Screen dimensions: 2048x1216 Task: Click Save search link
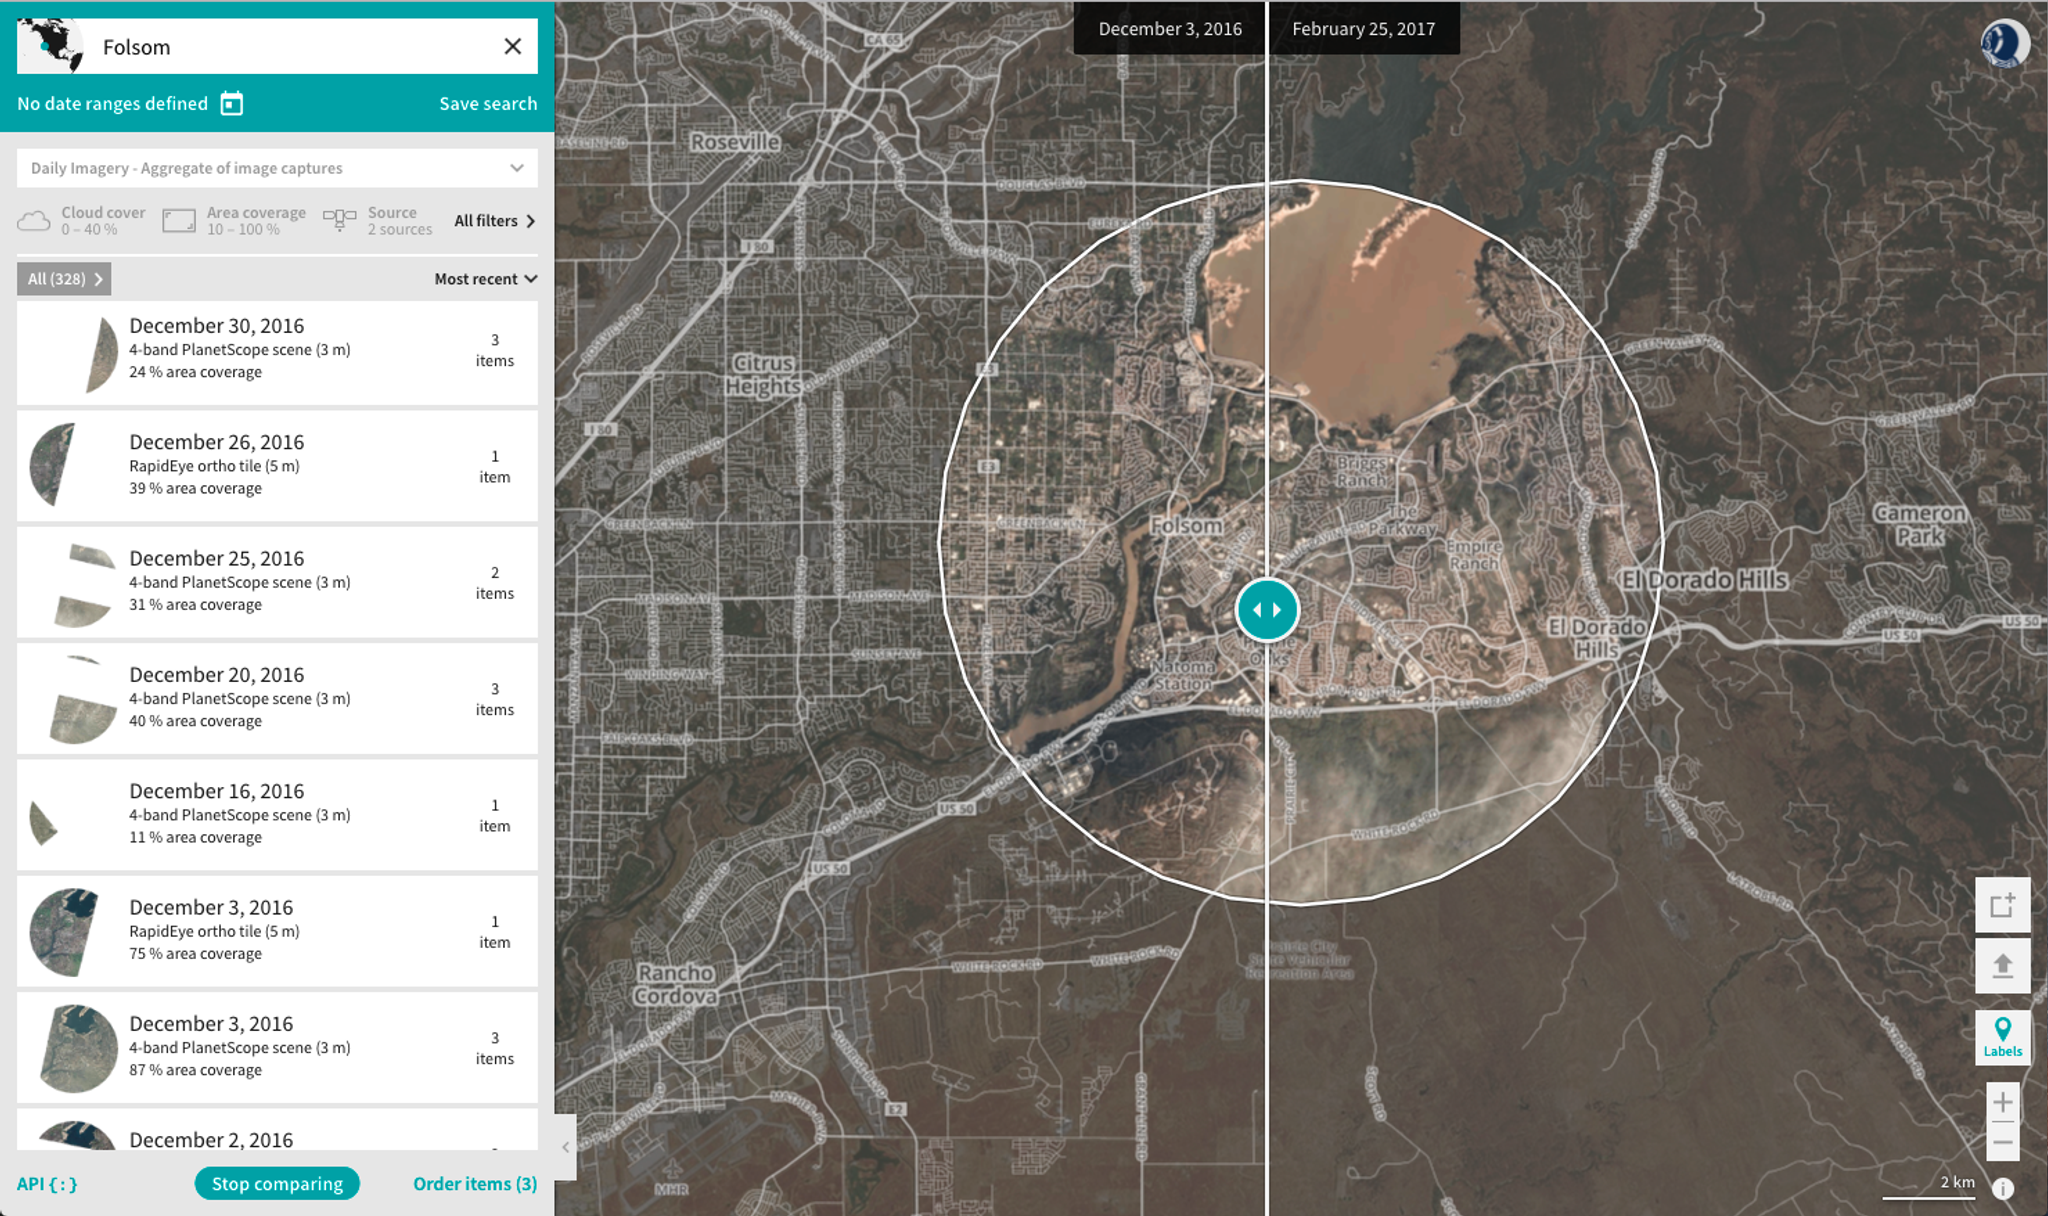[487, 104]
